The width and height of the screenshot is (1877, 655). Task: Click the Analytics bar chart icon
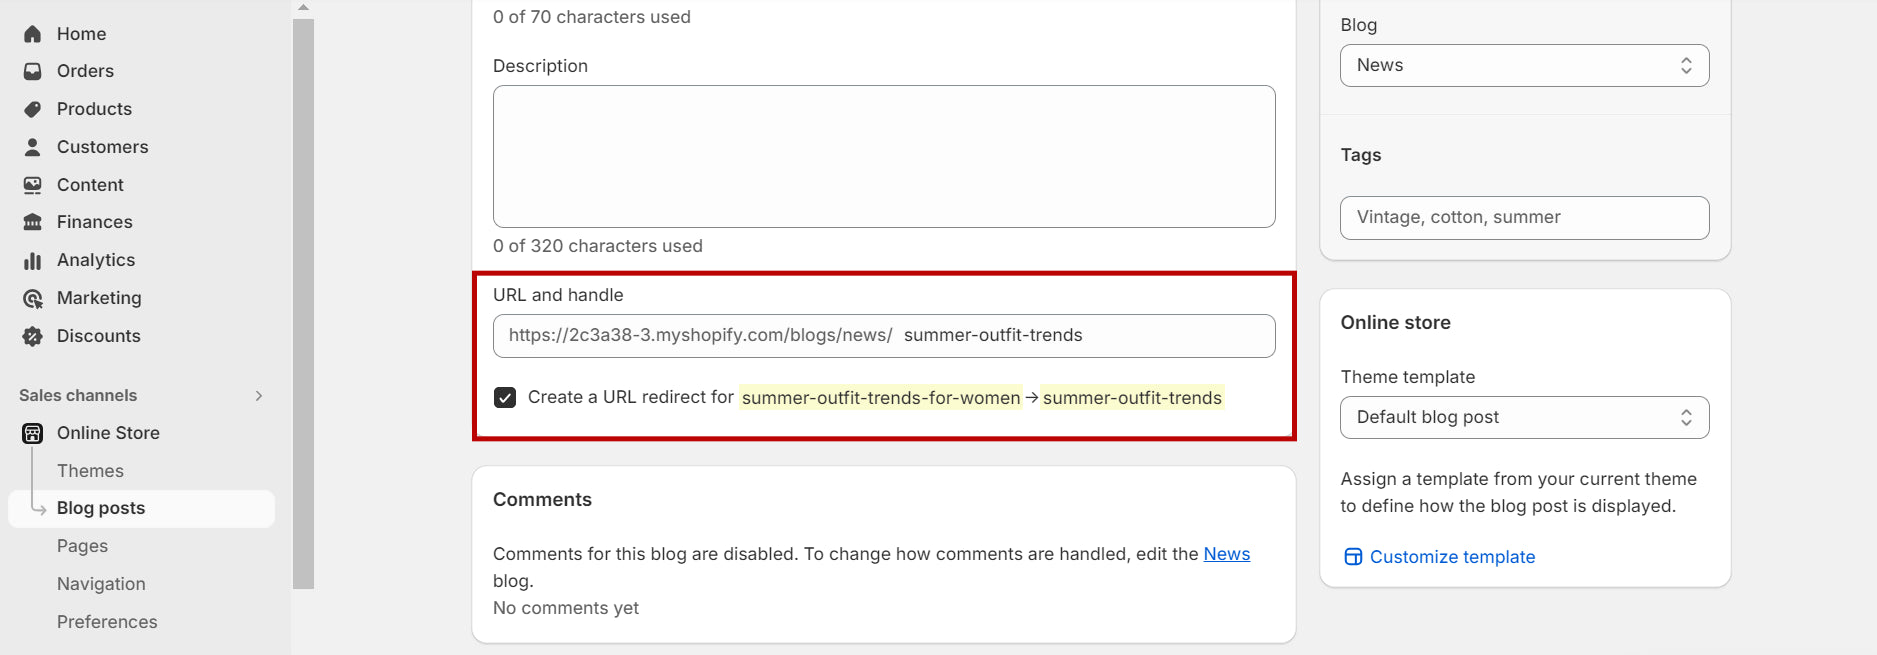point(33,260)
